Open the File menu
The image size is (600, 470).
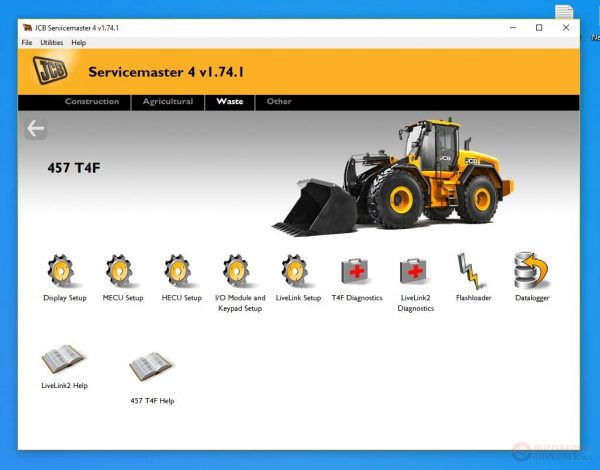[27, 42]
